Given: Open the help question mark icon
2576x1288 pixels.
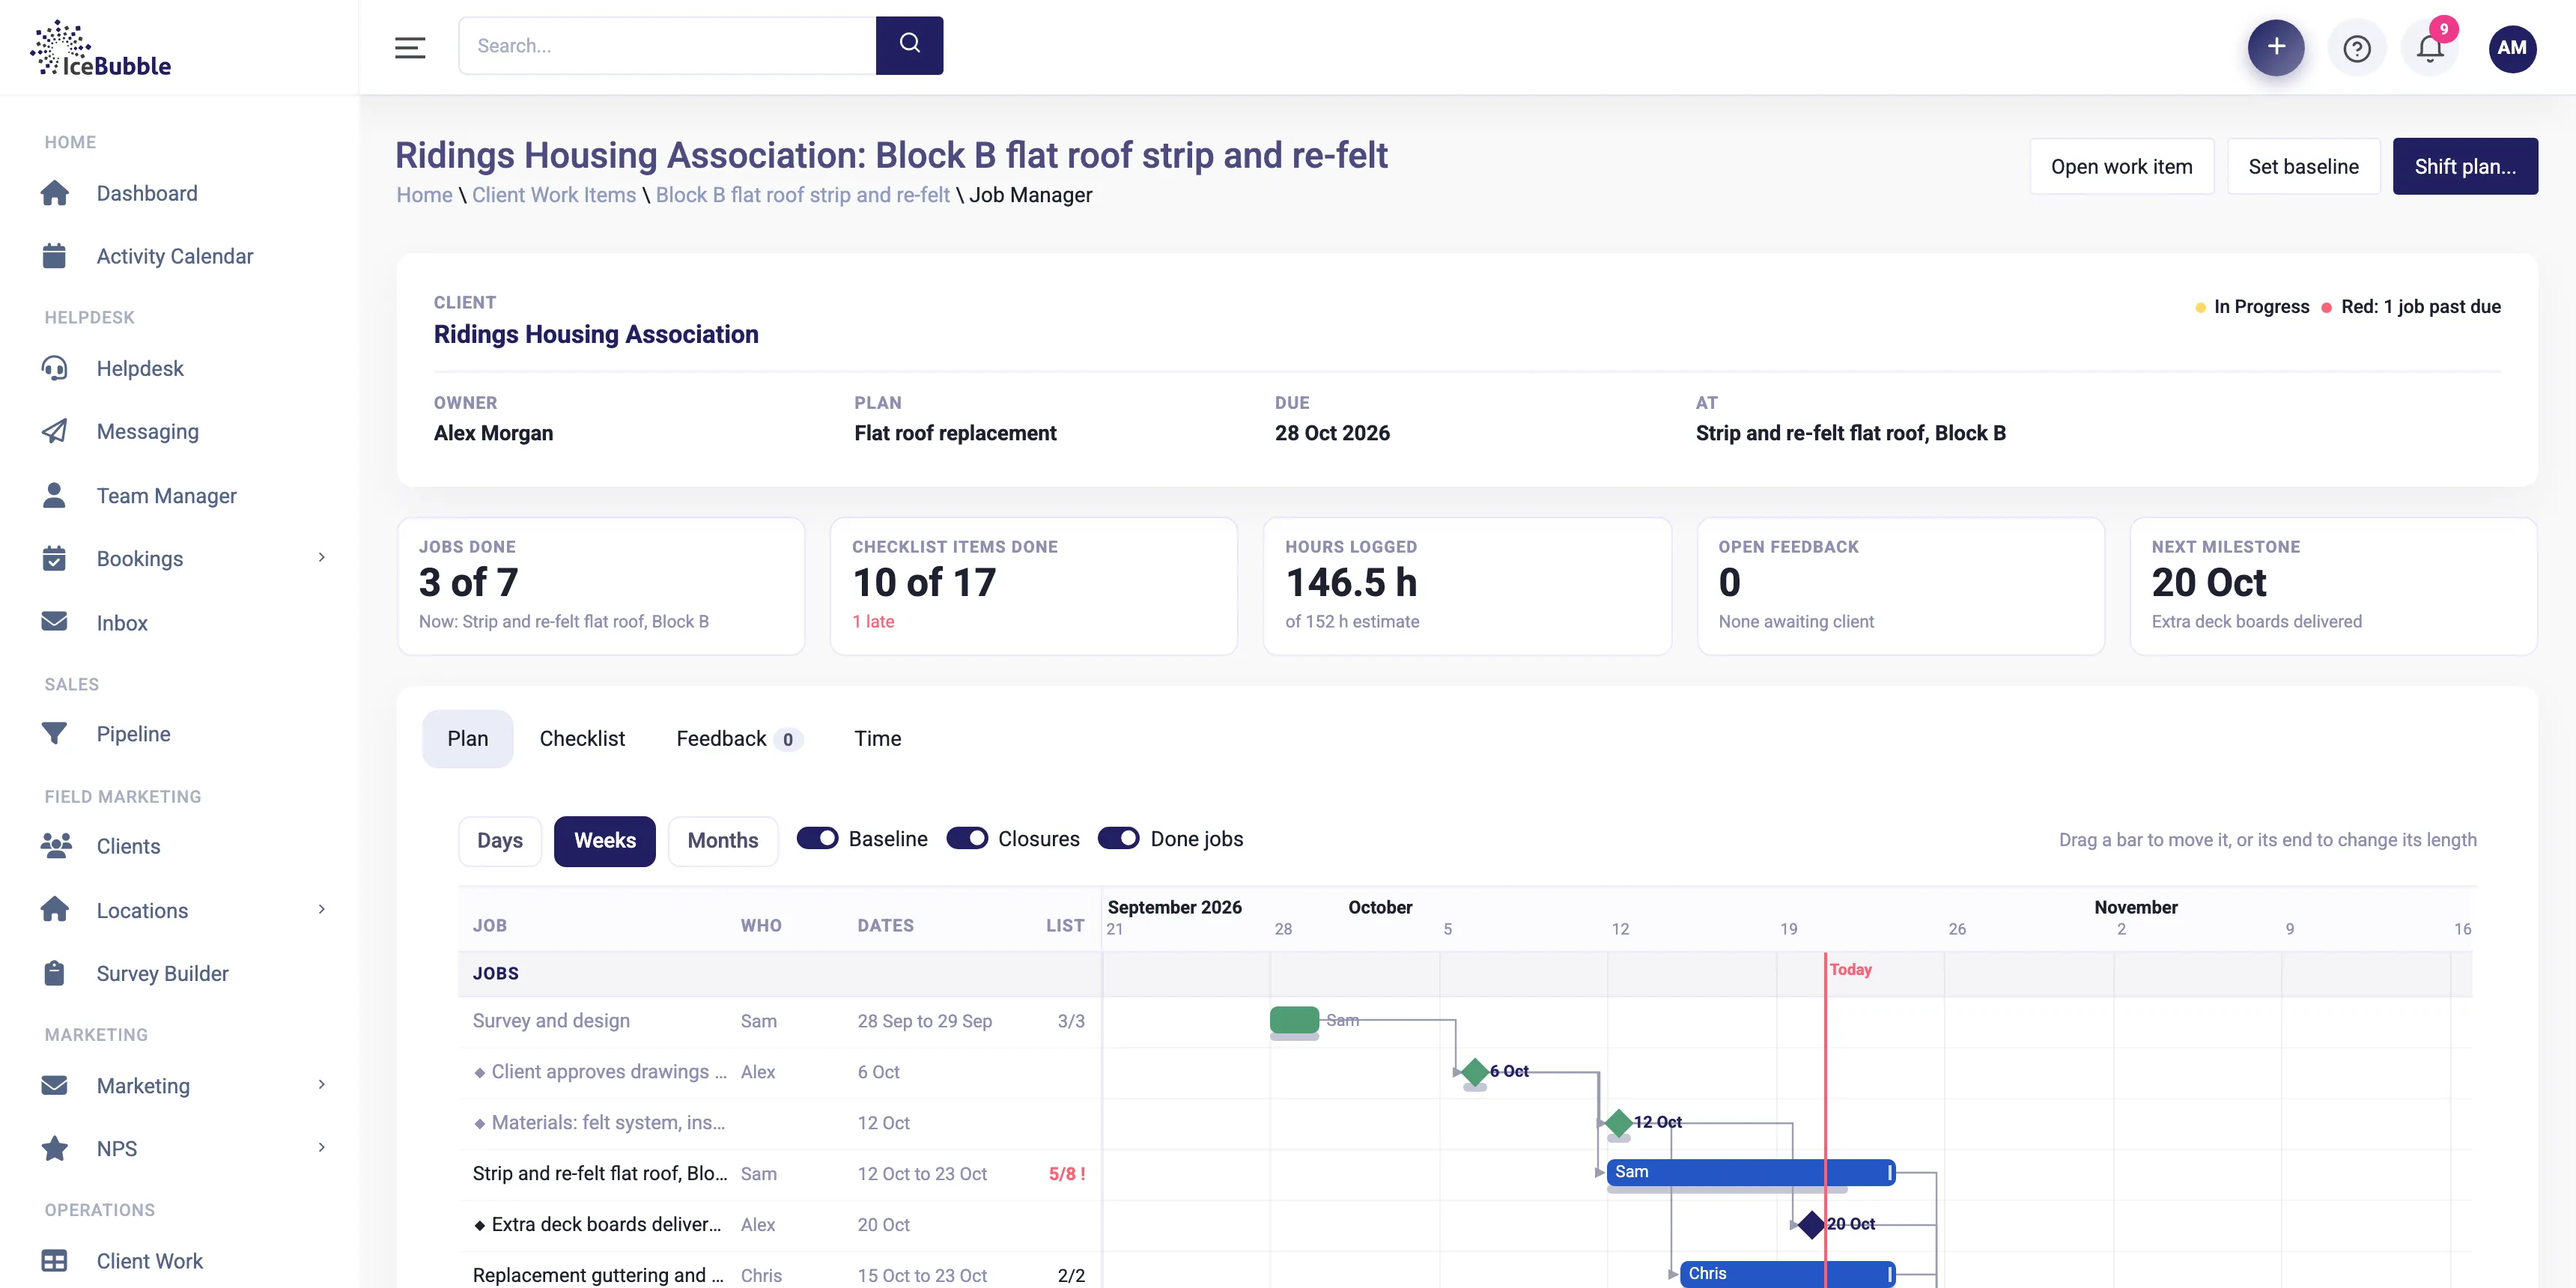Looking at the screenshot, I should (x=2357, y=48).
